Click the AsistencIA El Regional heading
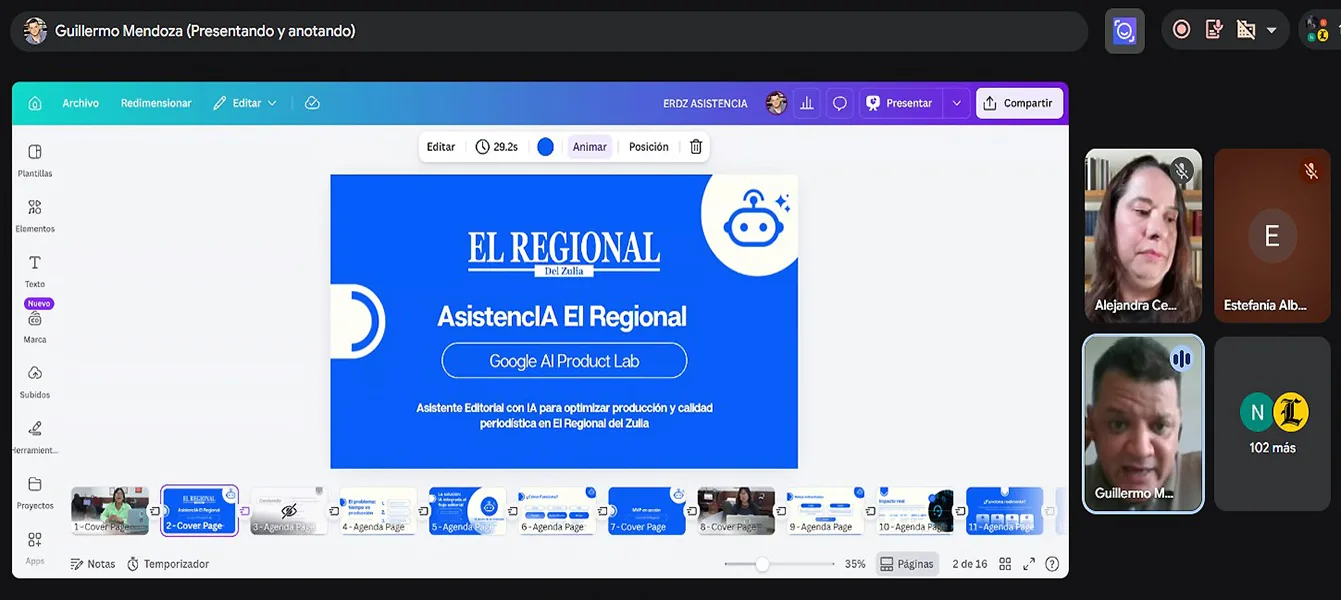This screenshot has height=600, width=1341. coord(562,317)
